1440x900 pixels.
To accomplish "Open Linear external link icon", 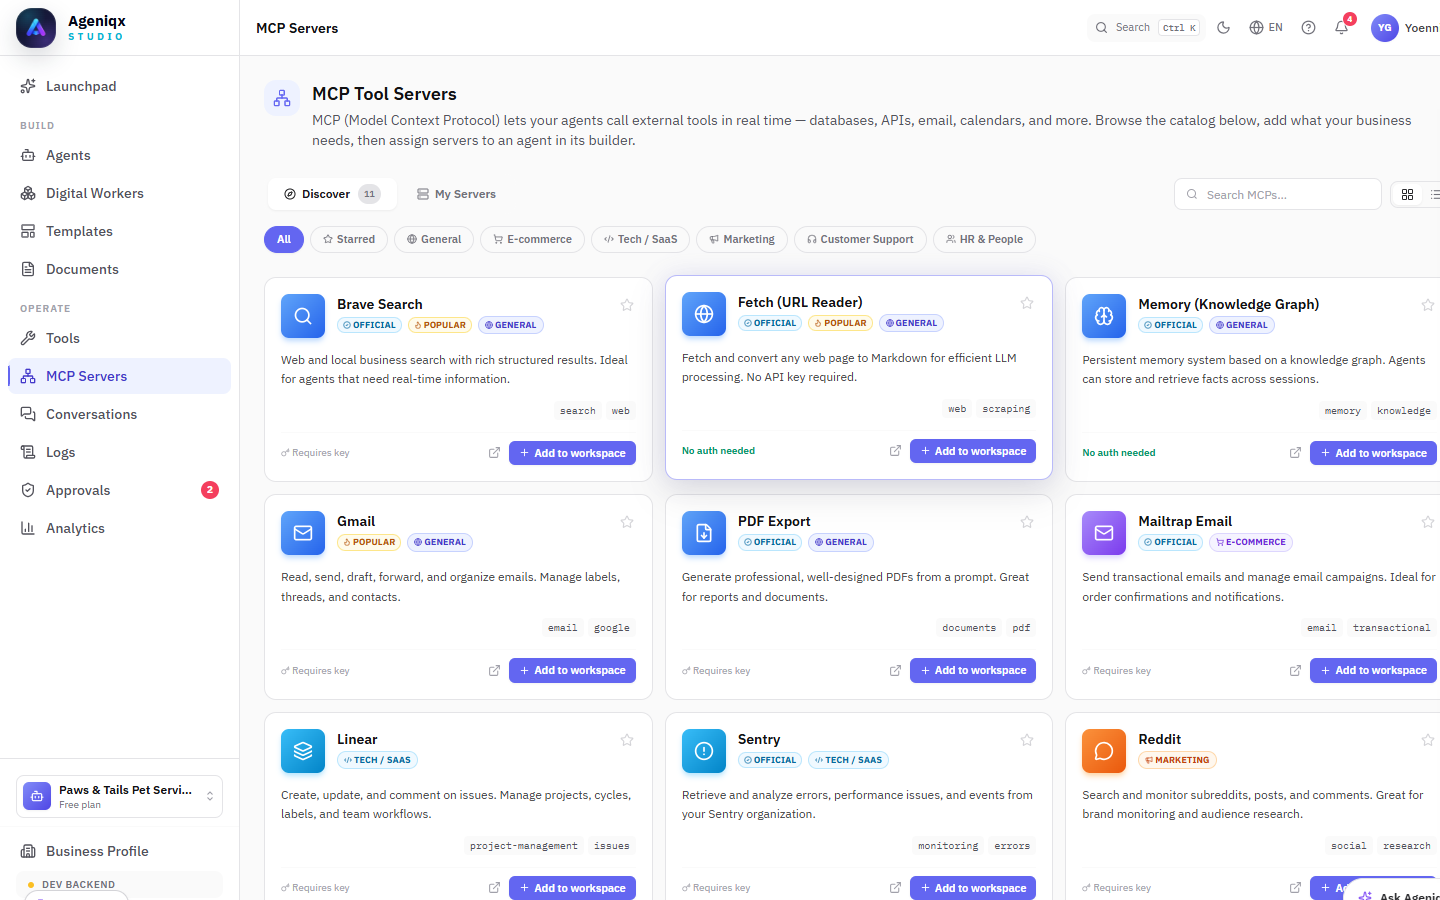I will click(x=494, y=888).
